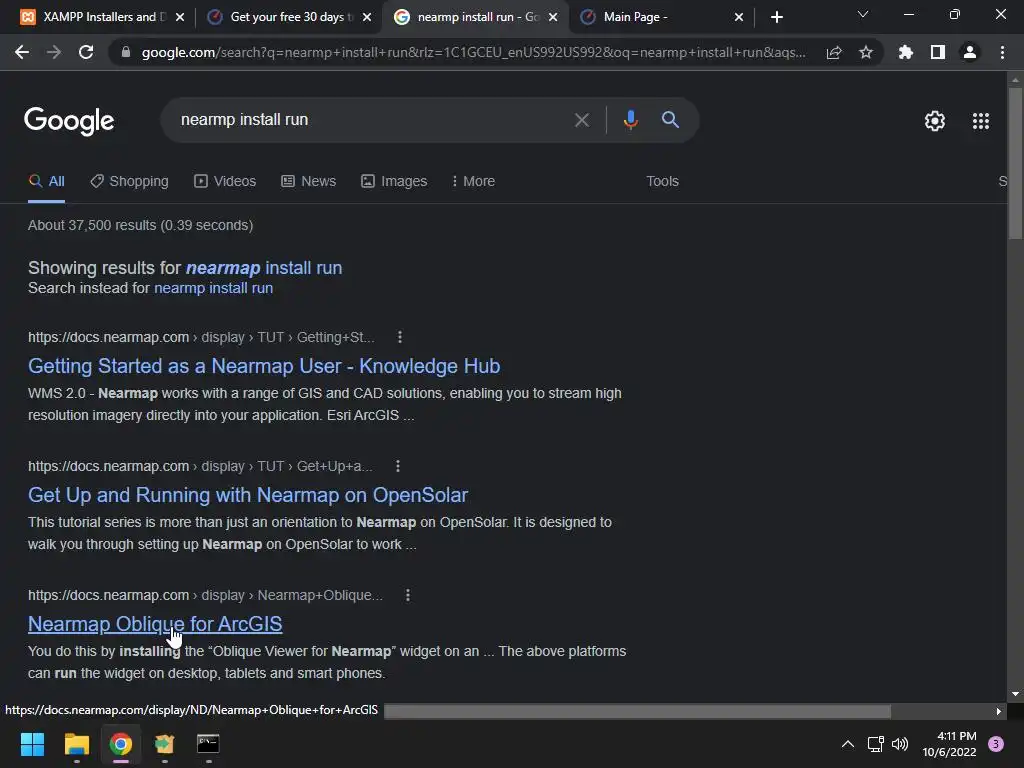Image resolution: width=1024 pixels, height=768 pixels.
Task: Go to Google homepage via logo
Action: [69, 121]
